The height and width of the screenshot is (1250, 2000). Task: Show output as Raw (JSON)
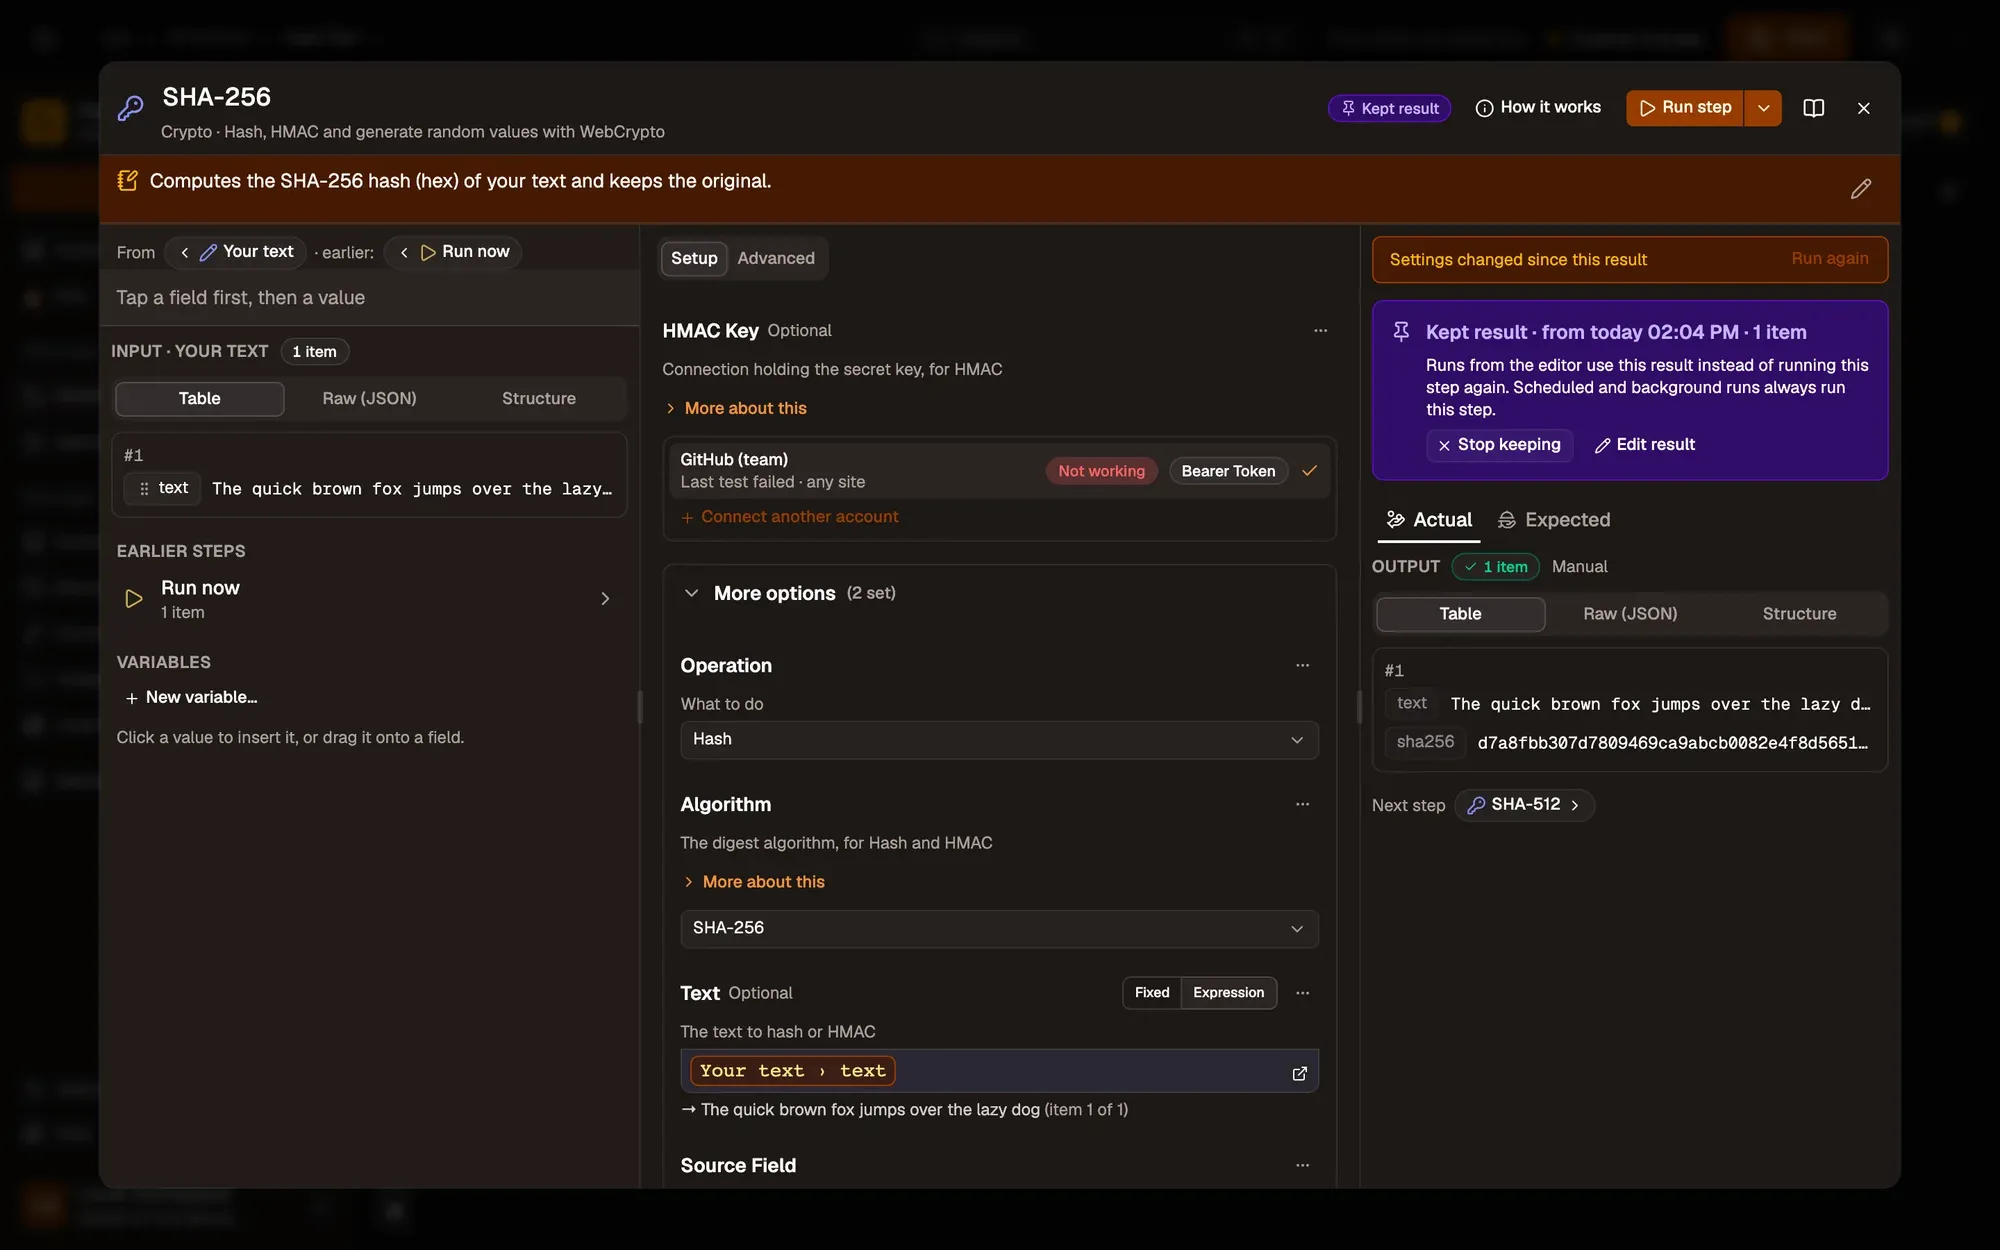(x=1630, y=614)
